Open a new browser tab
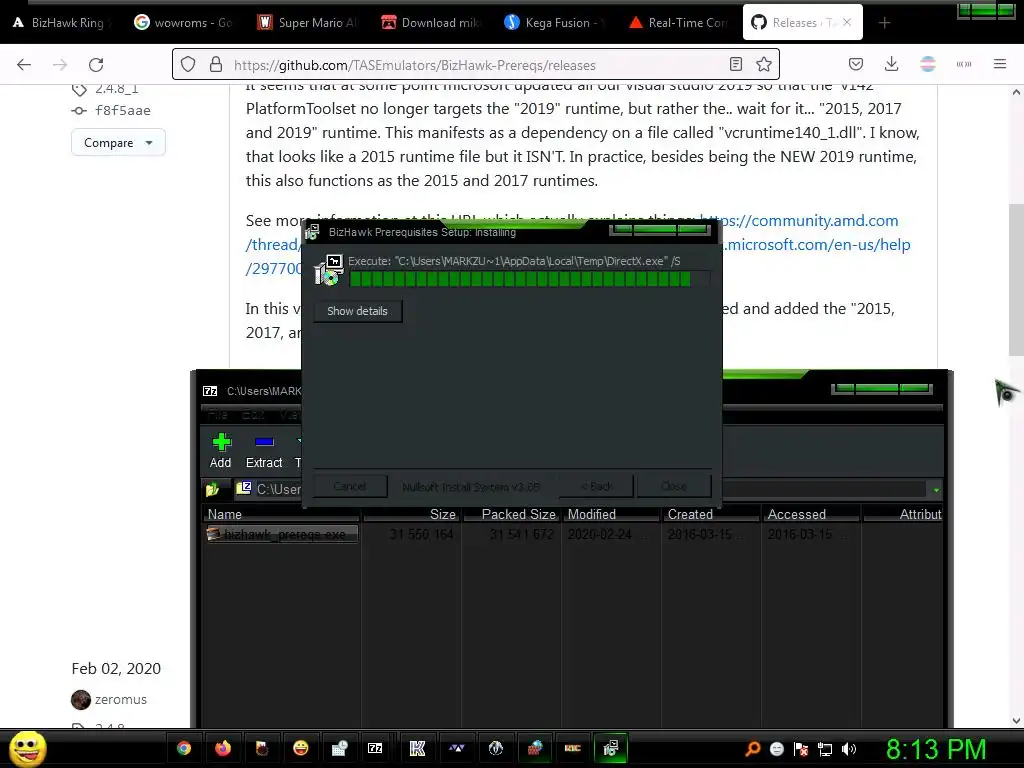This screenshot has width=1024, height=768. coord(884,23)
